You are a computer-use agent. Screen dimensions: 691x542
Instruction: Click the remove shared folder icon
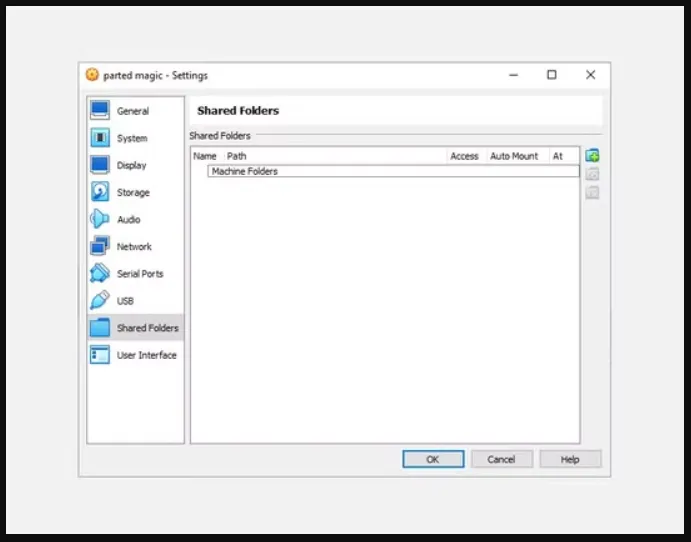click(592, 192)
